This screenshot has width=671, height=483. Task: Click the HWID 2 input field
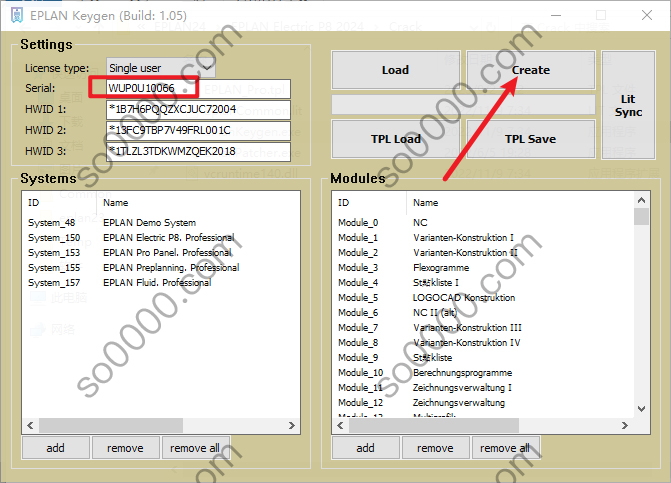[199, 130]
